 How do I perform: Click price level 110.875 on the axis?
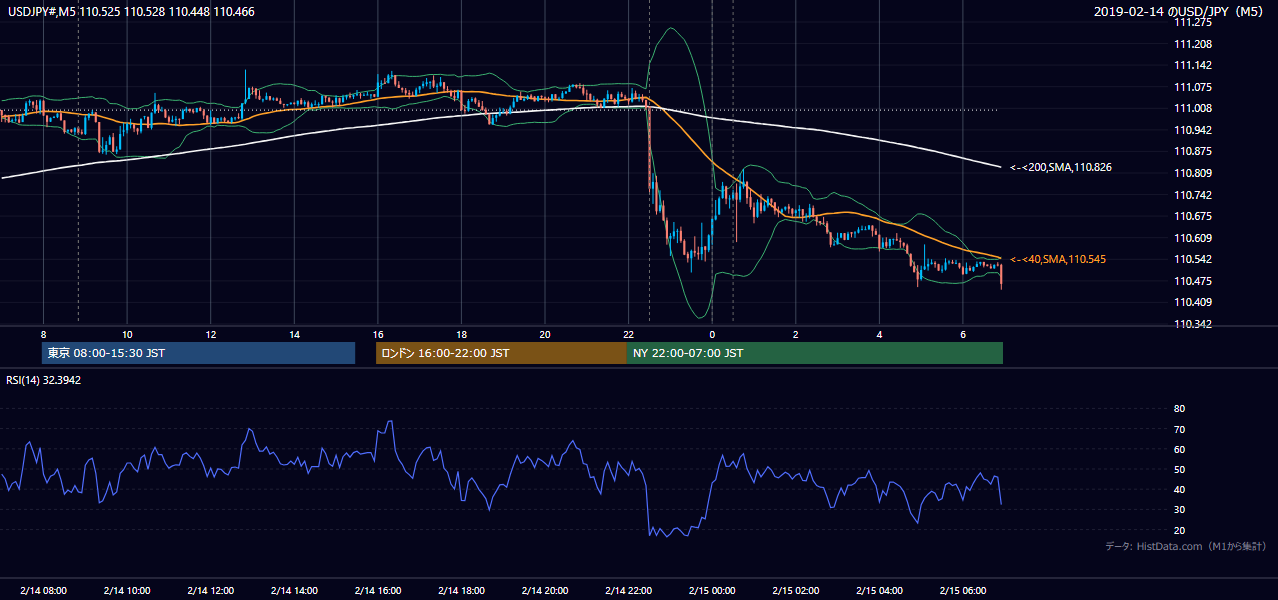1192,151
